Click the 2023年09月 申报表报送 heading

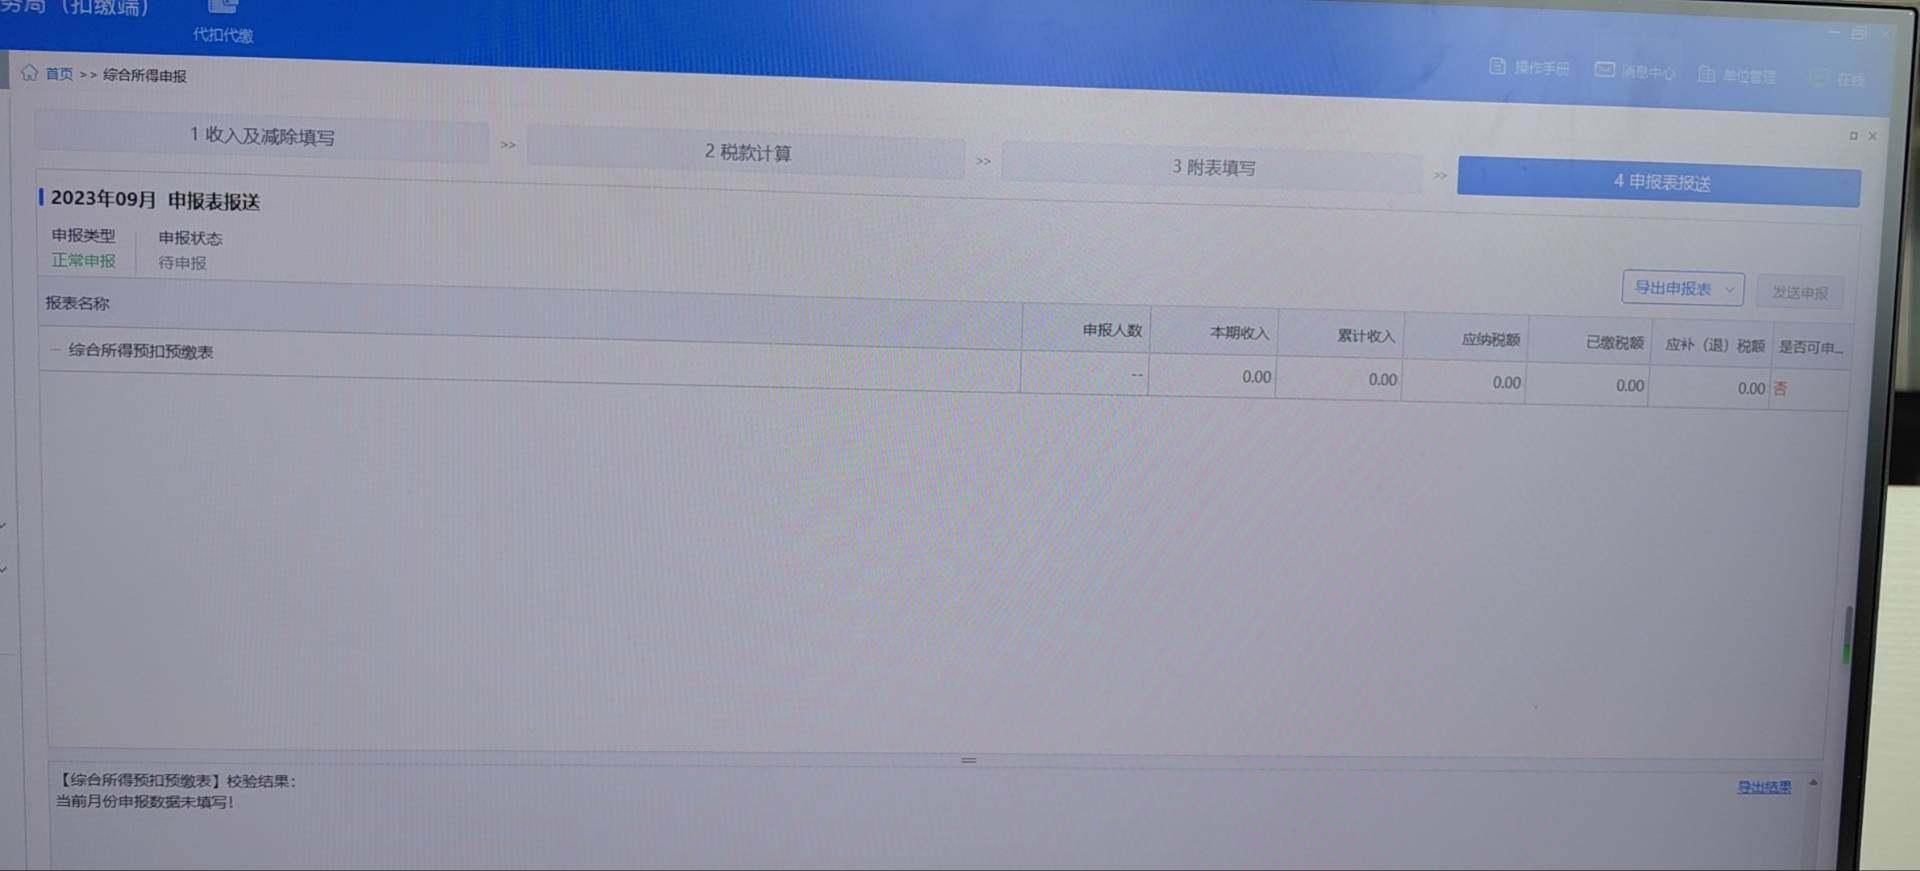[x=155, y=200]
